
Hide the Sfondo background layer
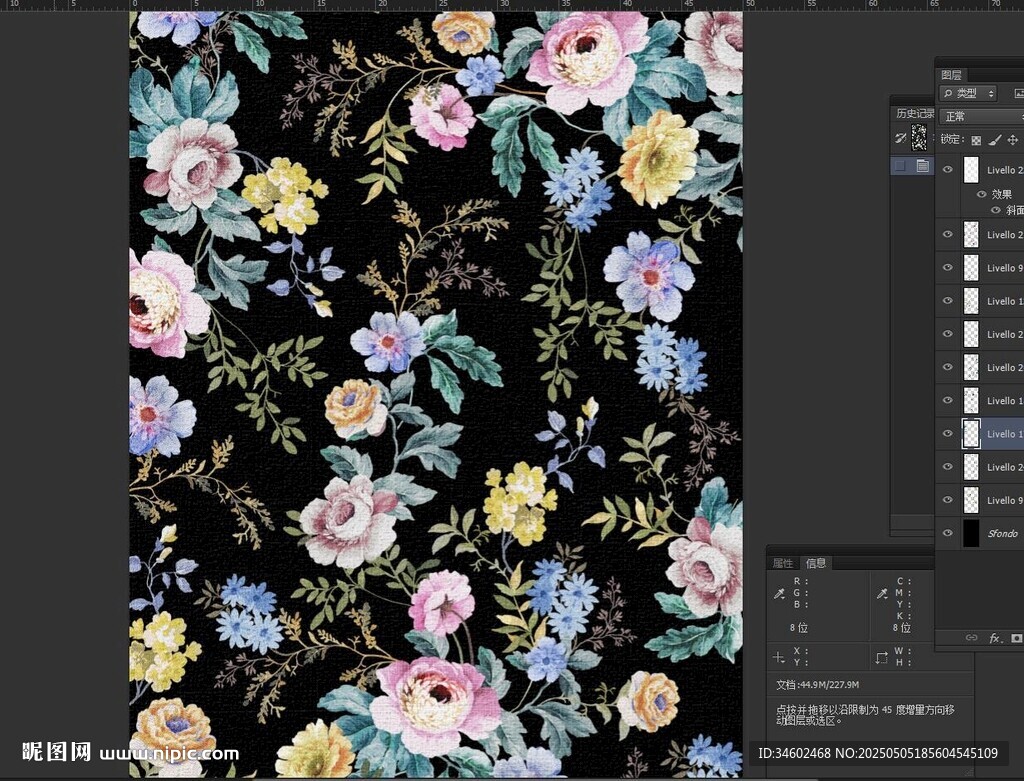pos(948,533)
